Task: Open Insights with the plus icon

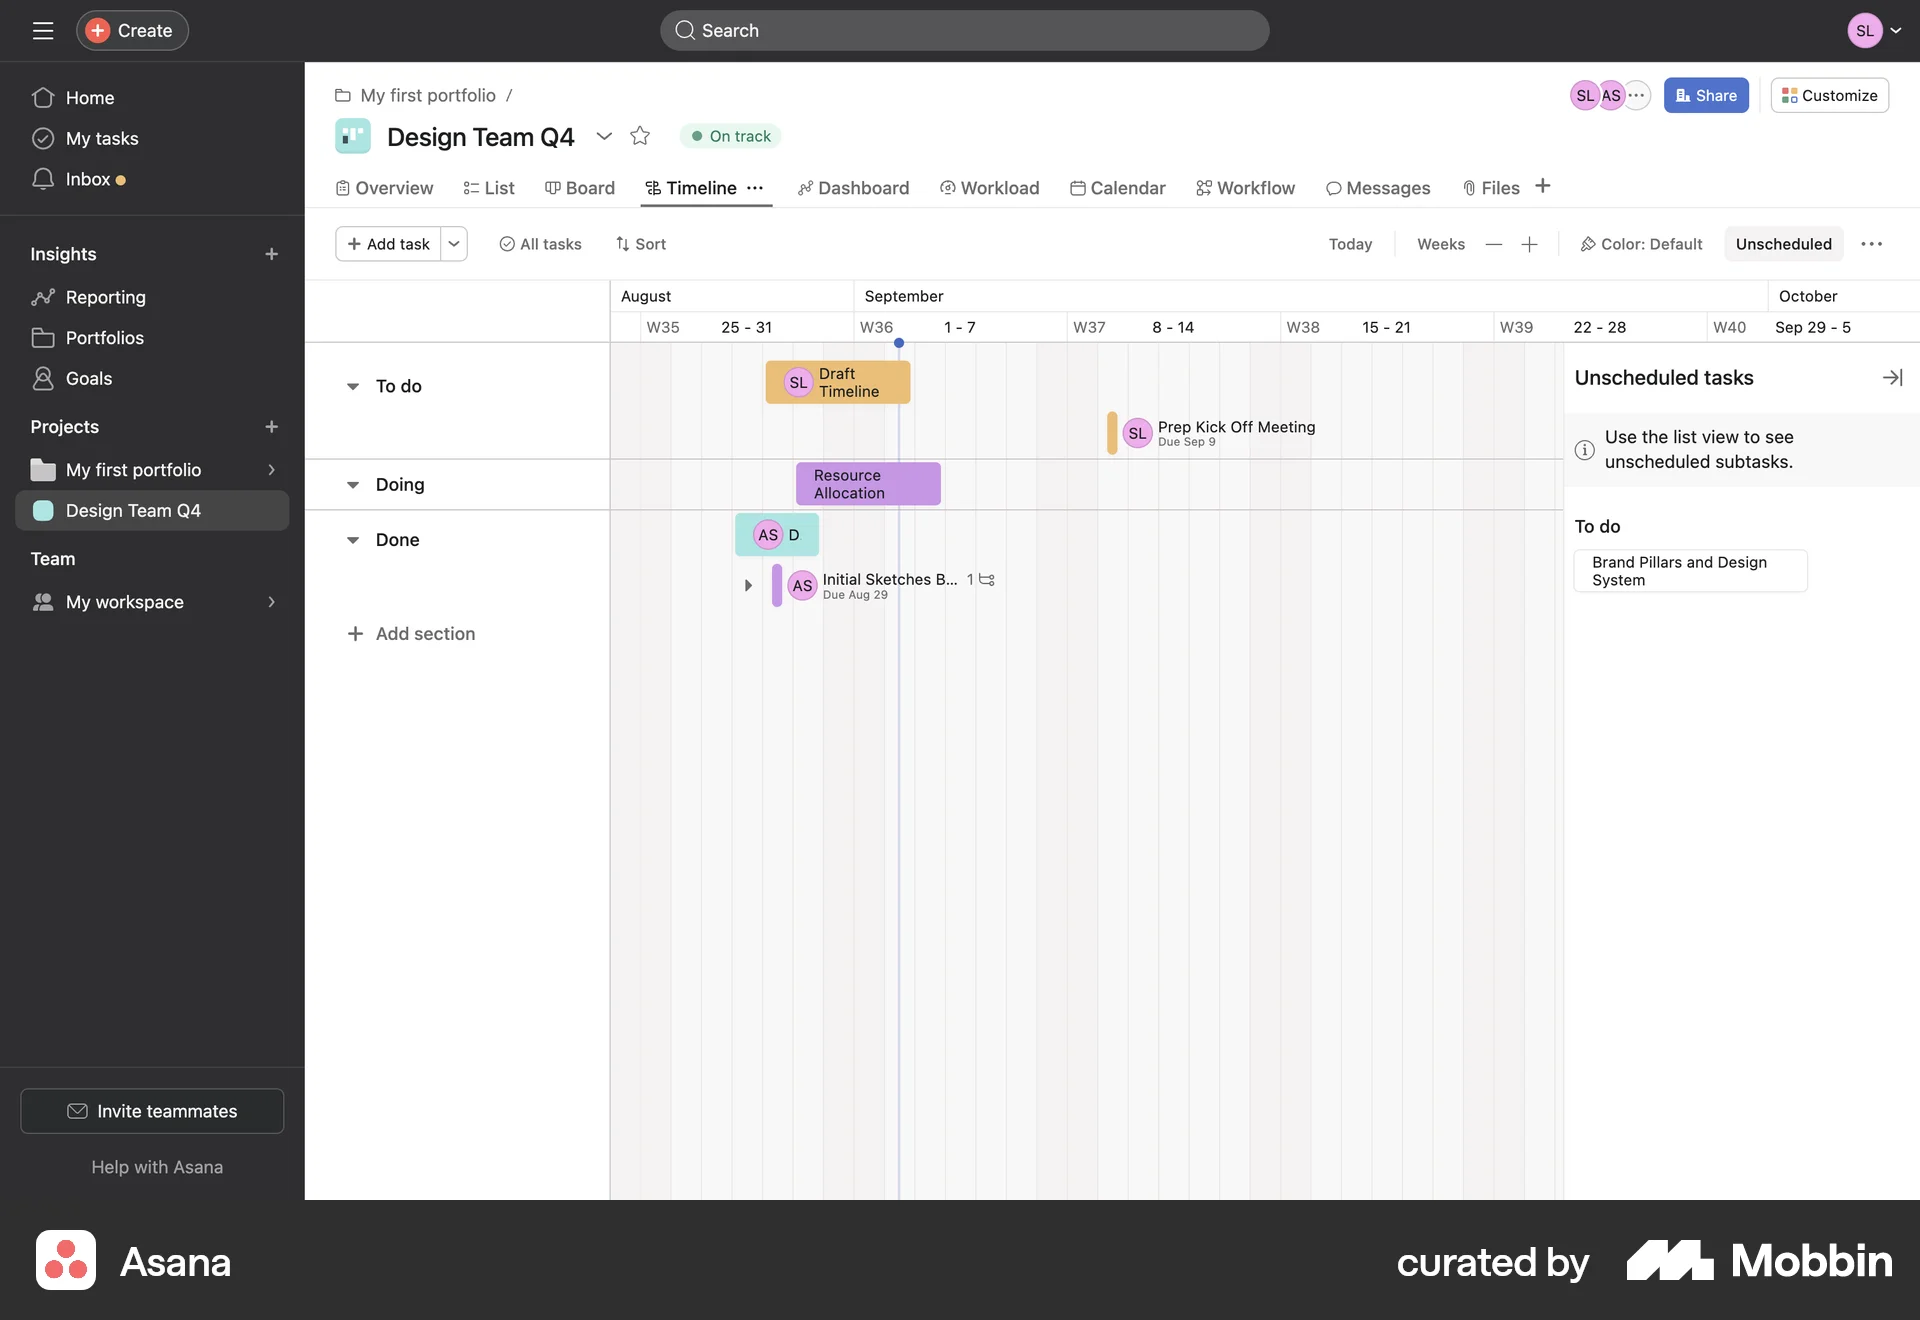Action: click(x=271, y=254)
